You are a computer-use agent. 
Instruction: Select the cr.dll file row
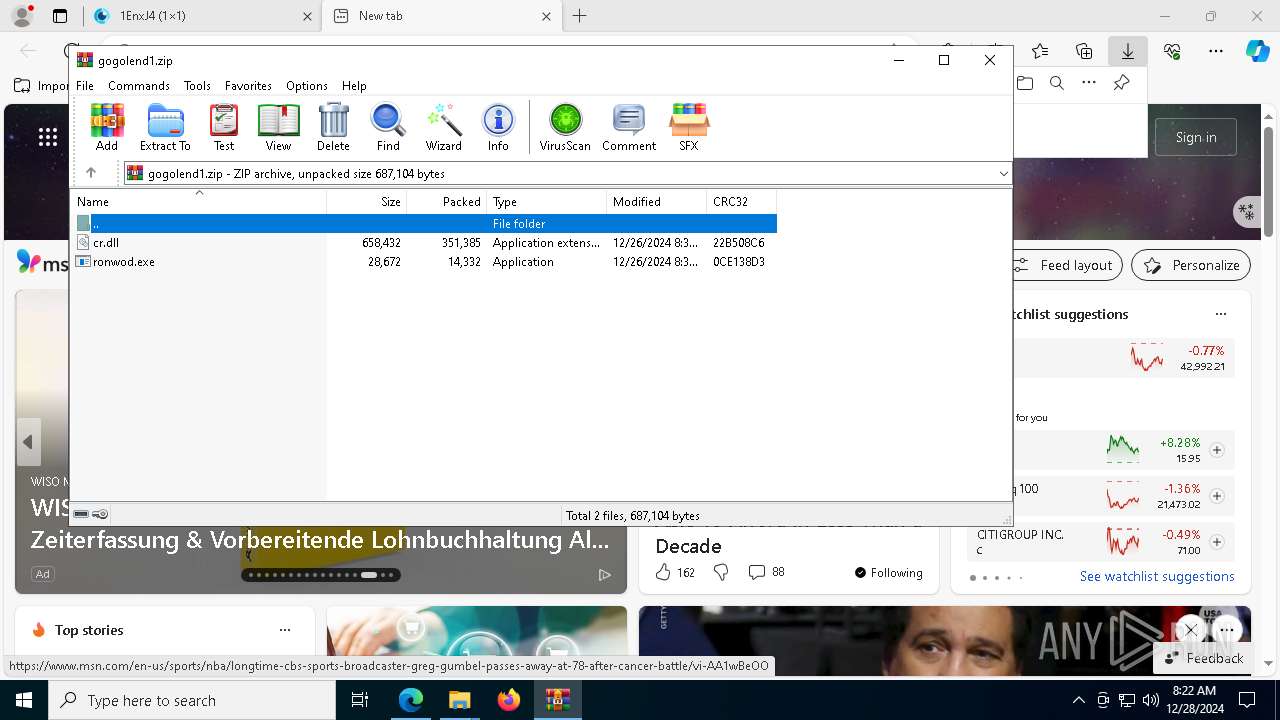(x=423, y=243)
